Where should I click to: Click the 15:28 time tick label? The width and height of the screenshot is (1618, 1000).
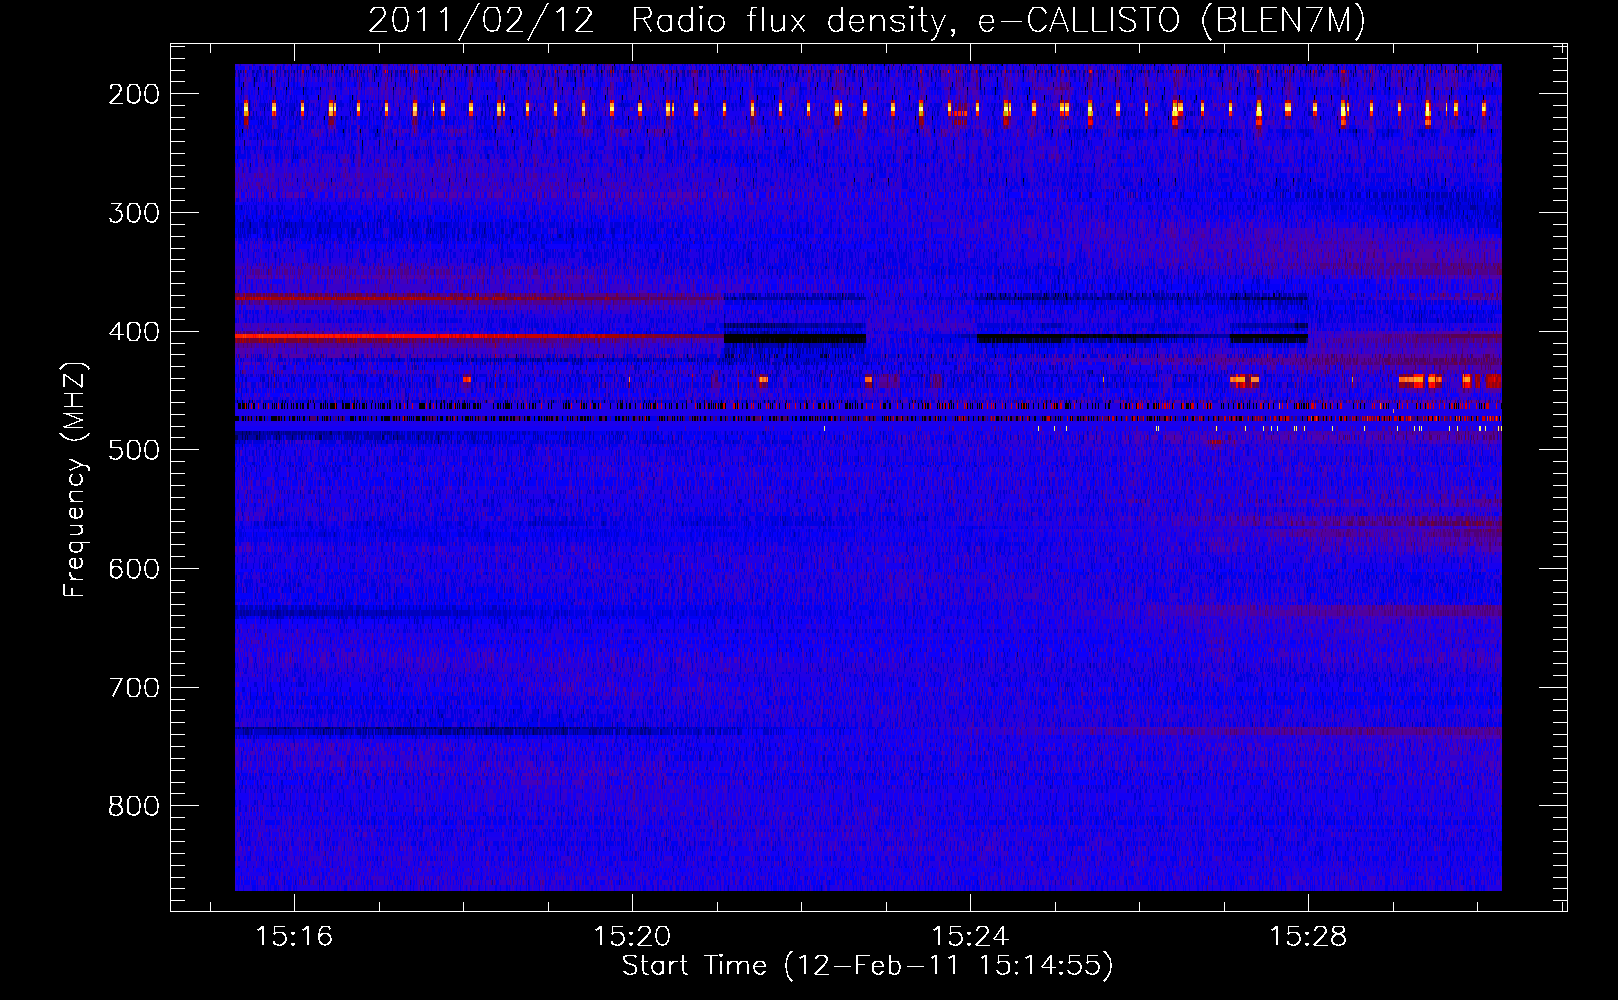(1308, 936)
